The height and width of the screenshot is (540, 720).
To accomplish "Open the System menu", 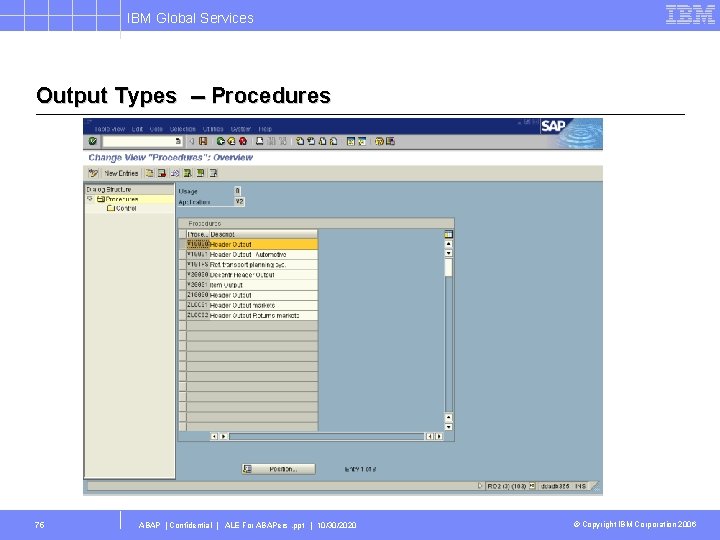I will click(241, 129).
